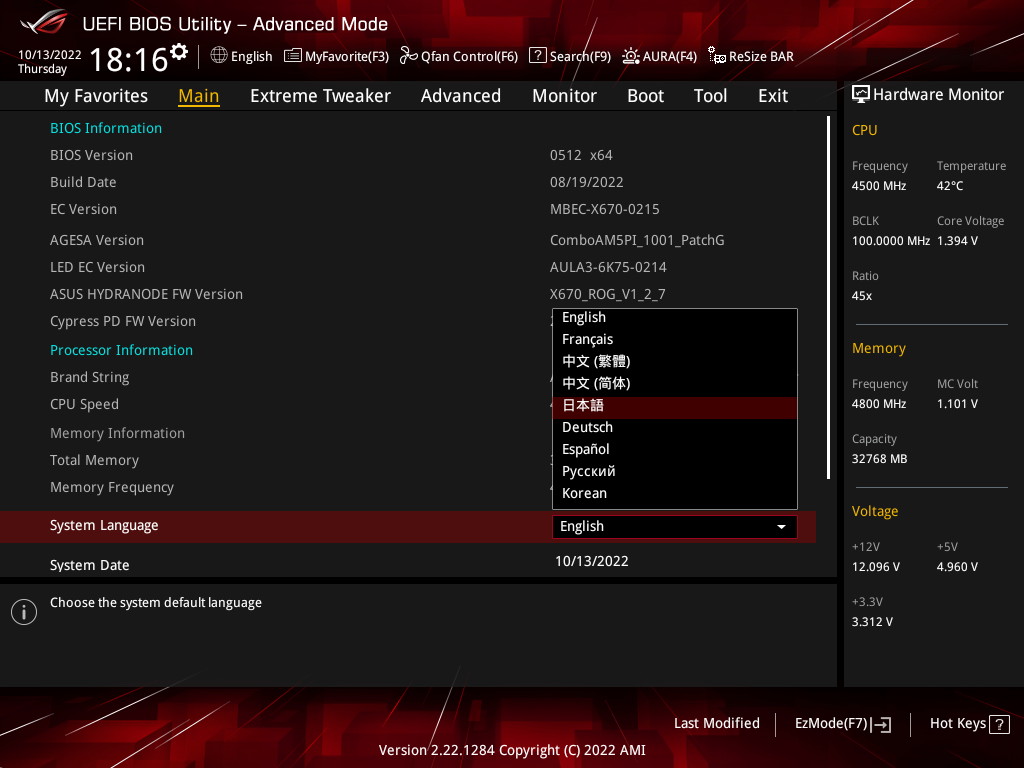The image size is (1024, 768).
Task: Click the 18:16 clock display
Action: click(x=129, y=60)
